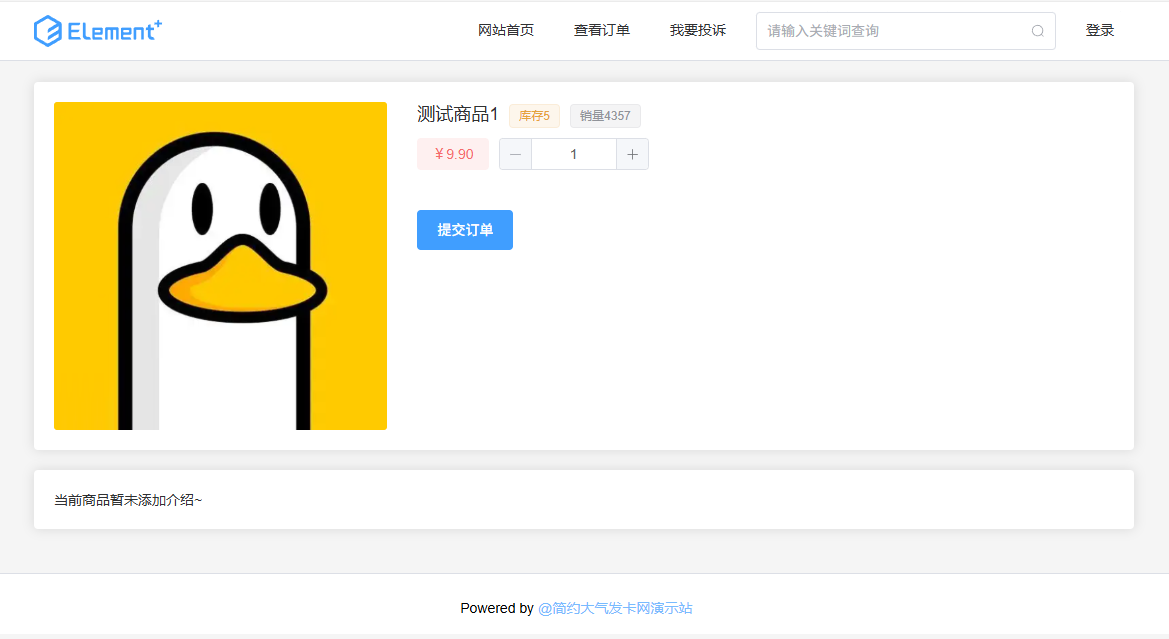The image size is (1169, 639).
Task: Click the product title 测试商品1
Action: click(x=457, y=115)
